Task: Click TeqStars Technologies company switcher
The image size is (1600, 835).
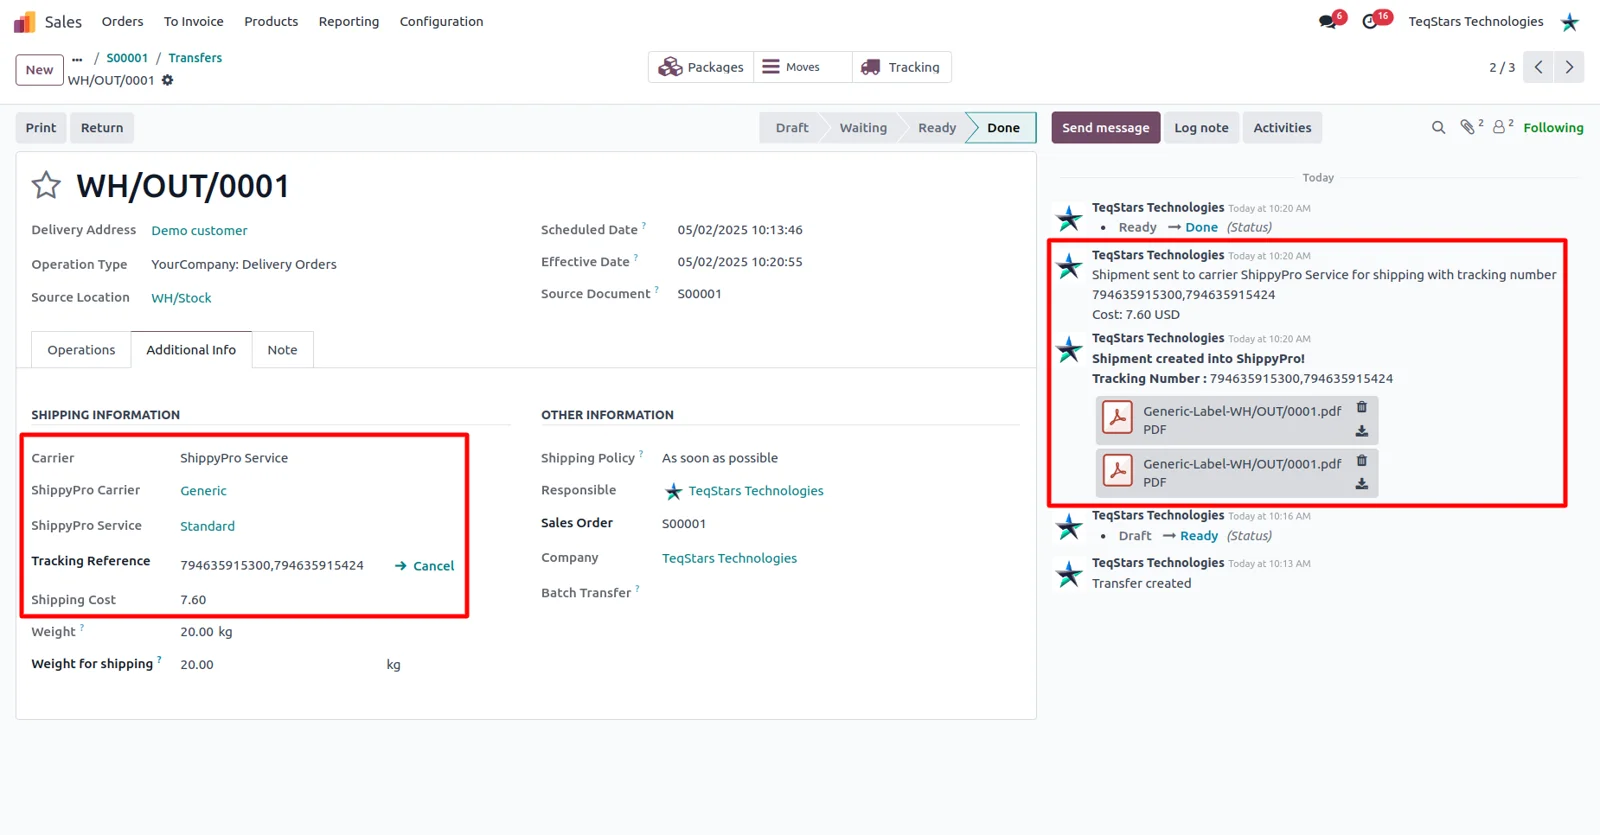Action: click(1475, 21)
